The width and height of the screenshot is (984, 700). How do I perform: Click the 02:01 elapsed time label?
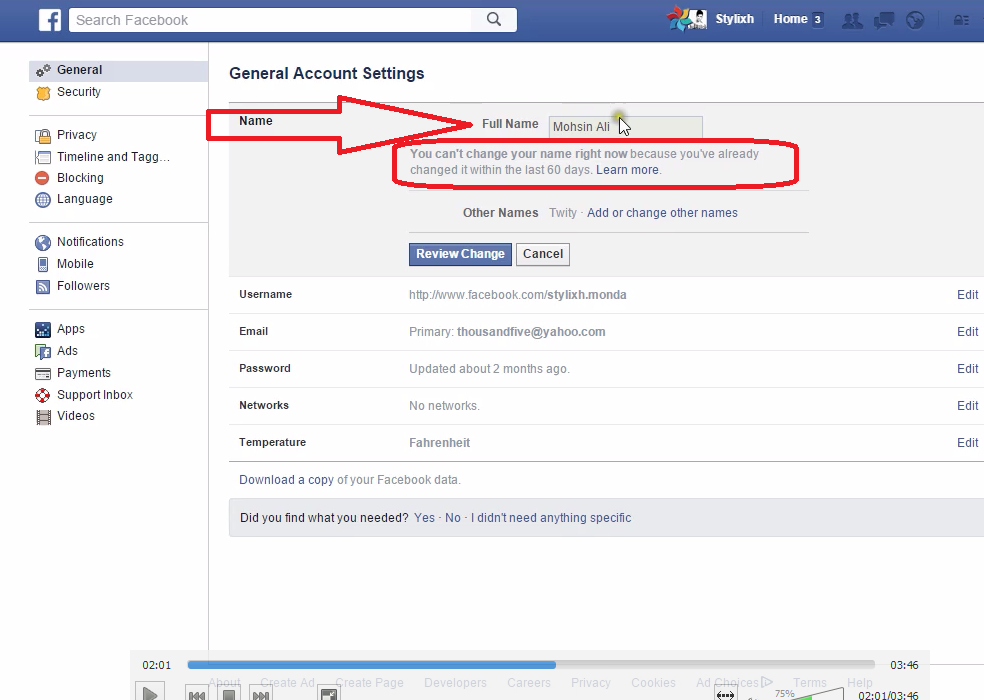156,665
